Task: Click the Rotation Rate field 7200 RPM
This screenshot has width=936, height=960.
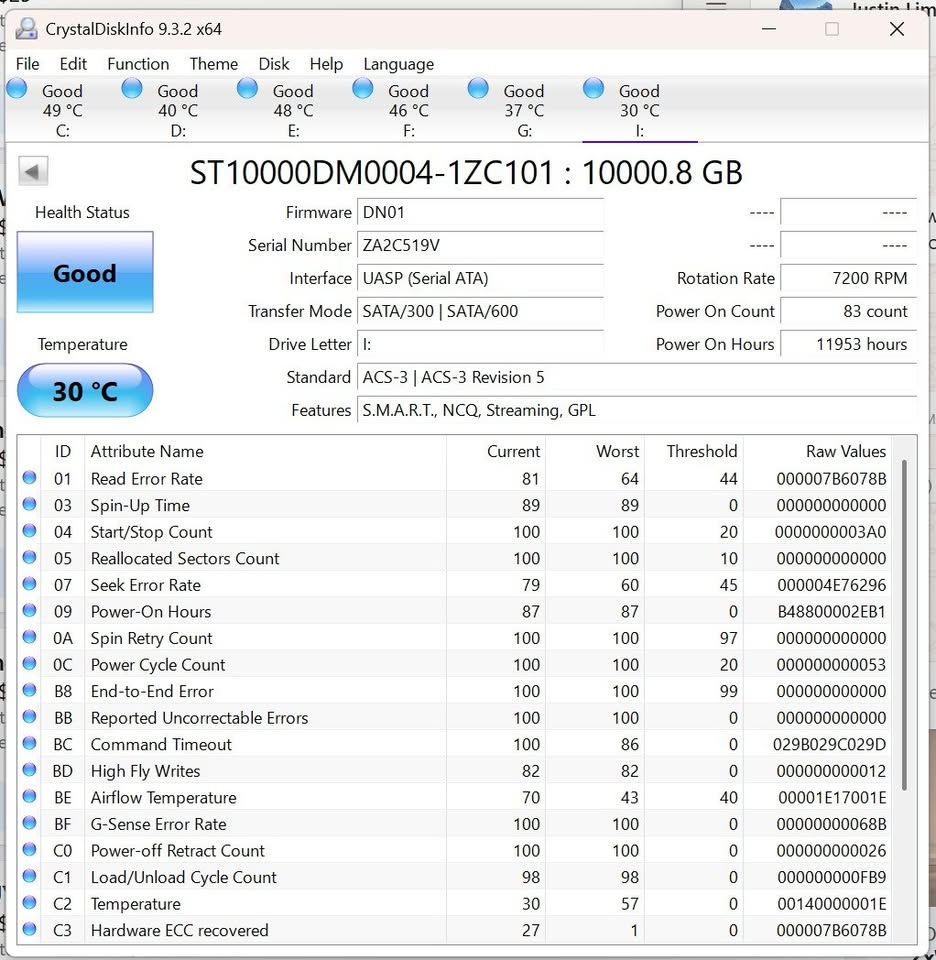Action: [848, 279]
